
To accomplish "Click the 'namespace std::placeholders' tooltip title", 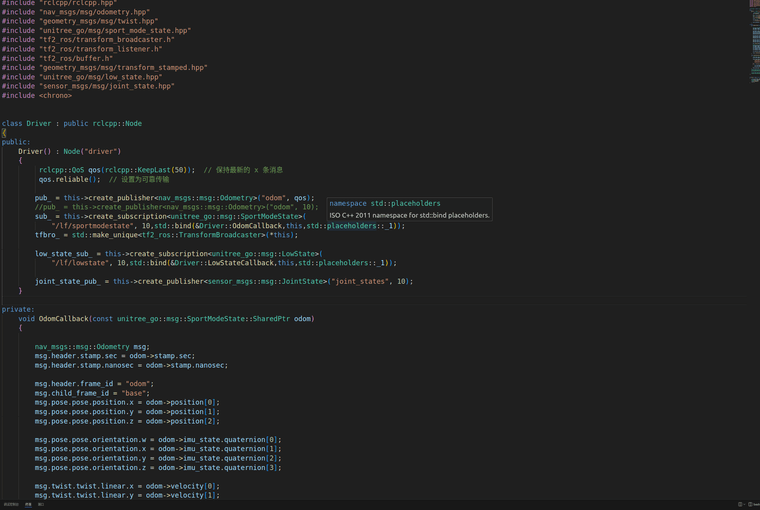I will [385, 204].
